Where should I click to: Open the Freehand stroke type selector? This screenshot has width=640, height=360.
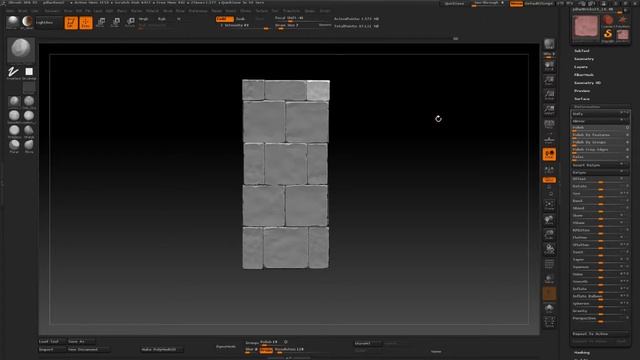[13, 72]
